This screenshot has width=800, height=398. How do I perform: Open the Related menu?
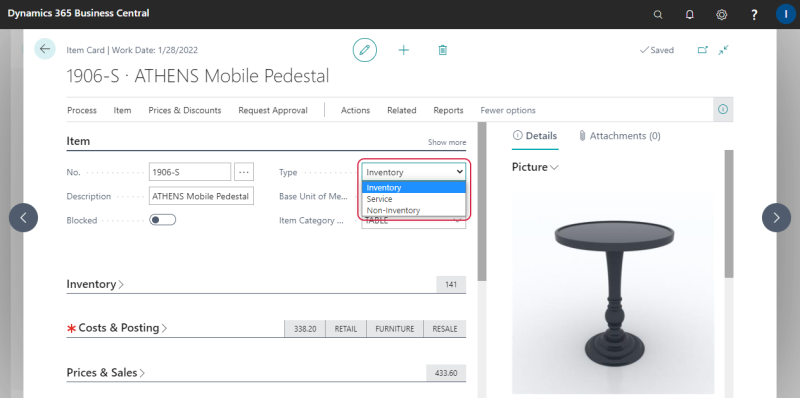(x=402, y=110)
